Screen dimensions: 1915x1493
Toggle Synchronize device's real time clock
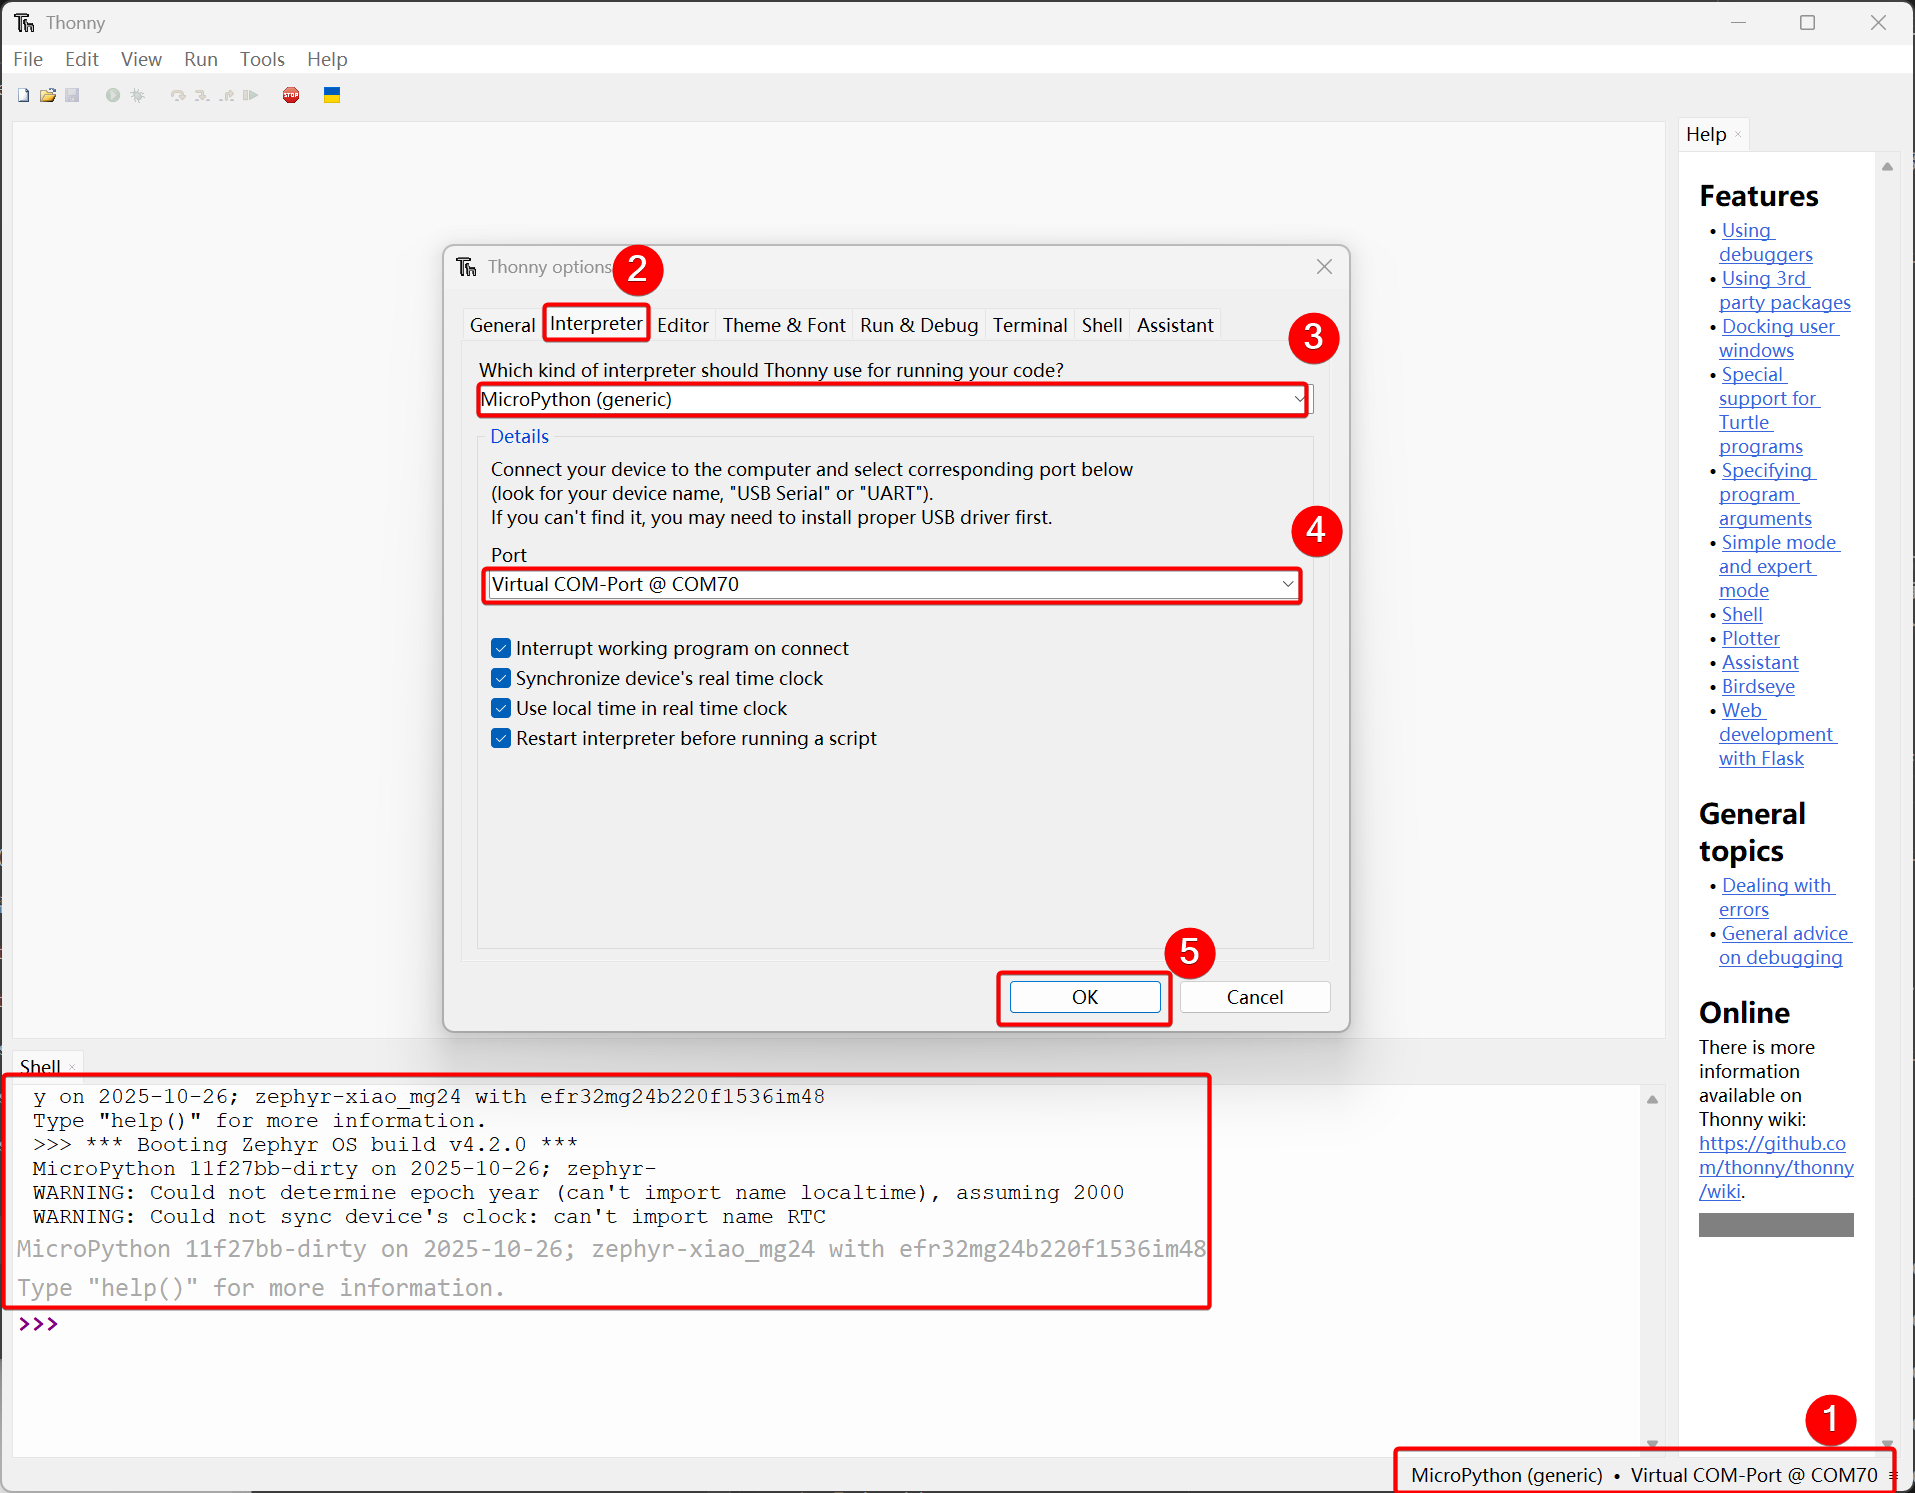point(501,678)
